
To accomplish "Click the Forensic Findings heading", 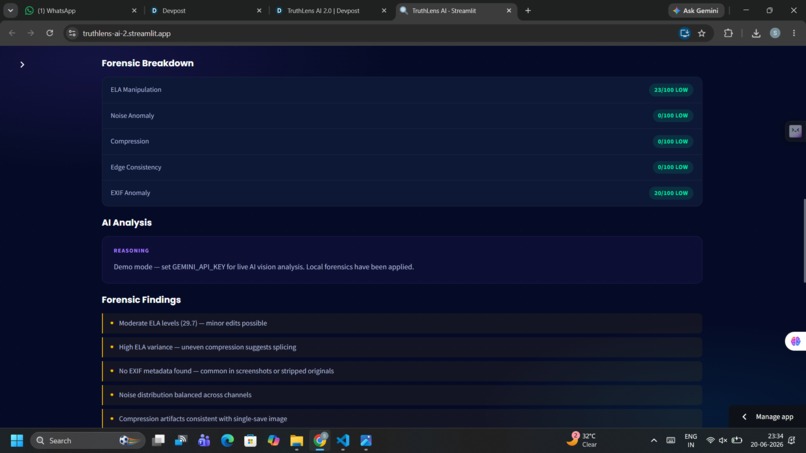I will click(141, 300).
